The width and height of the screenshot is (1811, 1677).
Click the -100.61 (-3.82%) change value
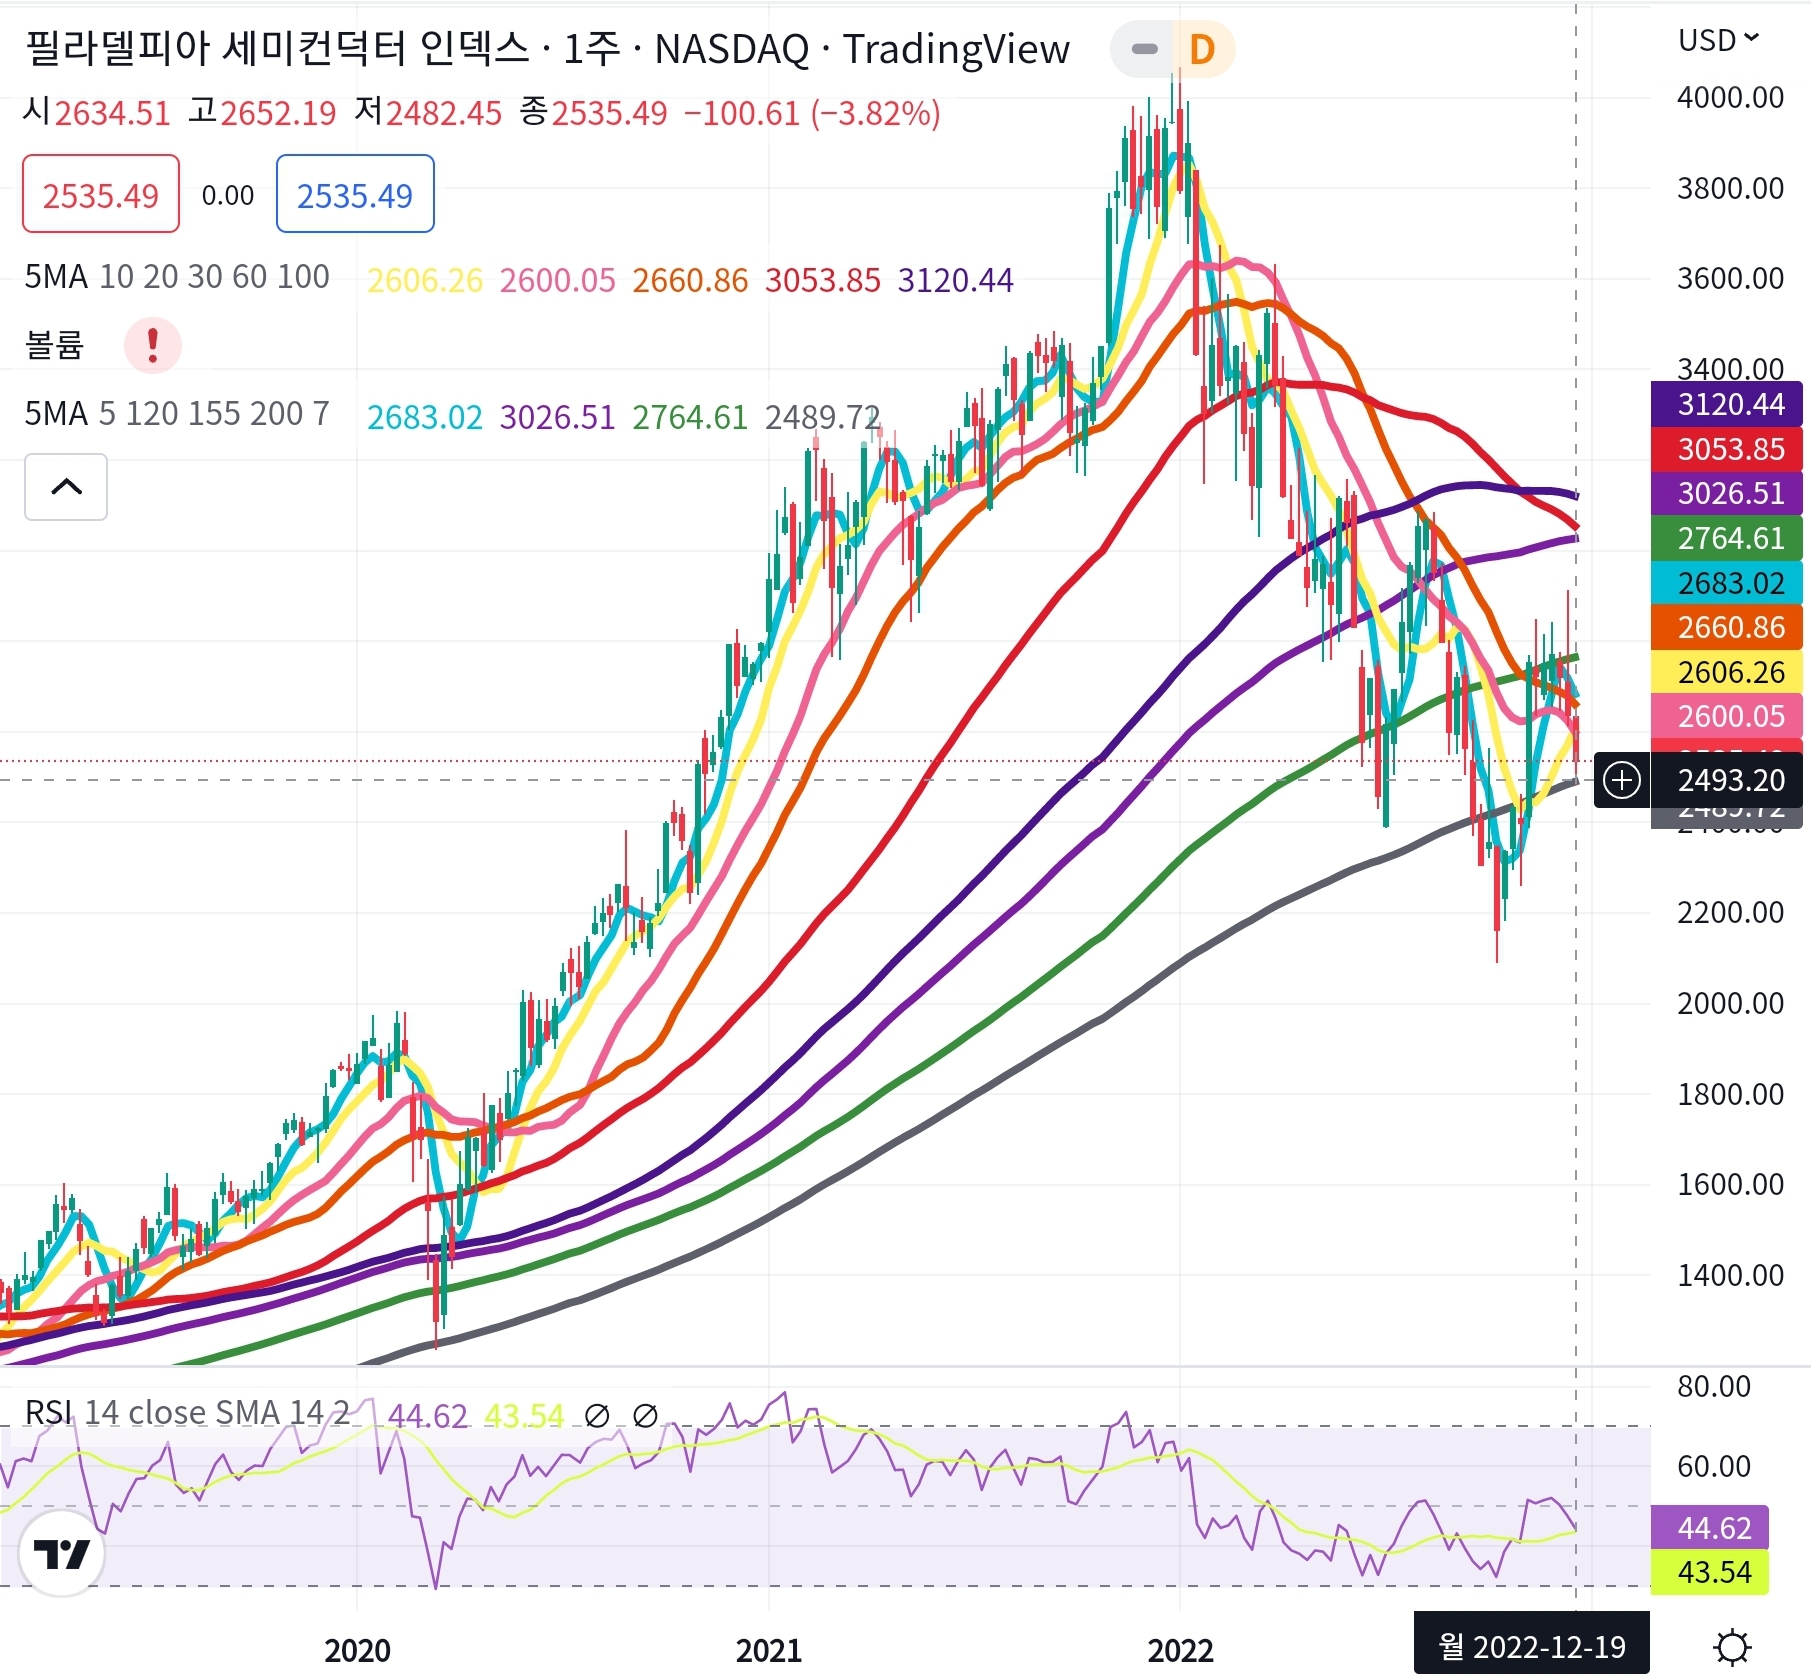(x=812, y=113)
